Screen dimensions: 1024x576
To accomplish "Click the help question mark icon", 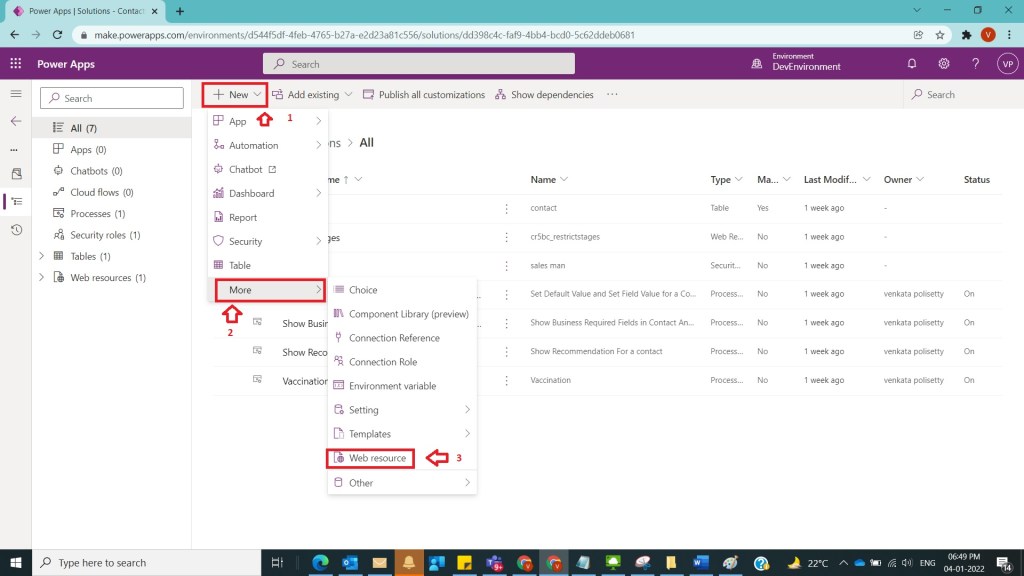I will (x=975, y=64).
